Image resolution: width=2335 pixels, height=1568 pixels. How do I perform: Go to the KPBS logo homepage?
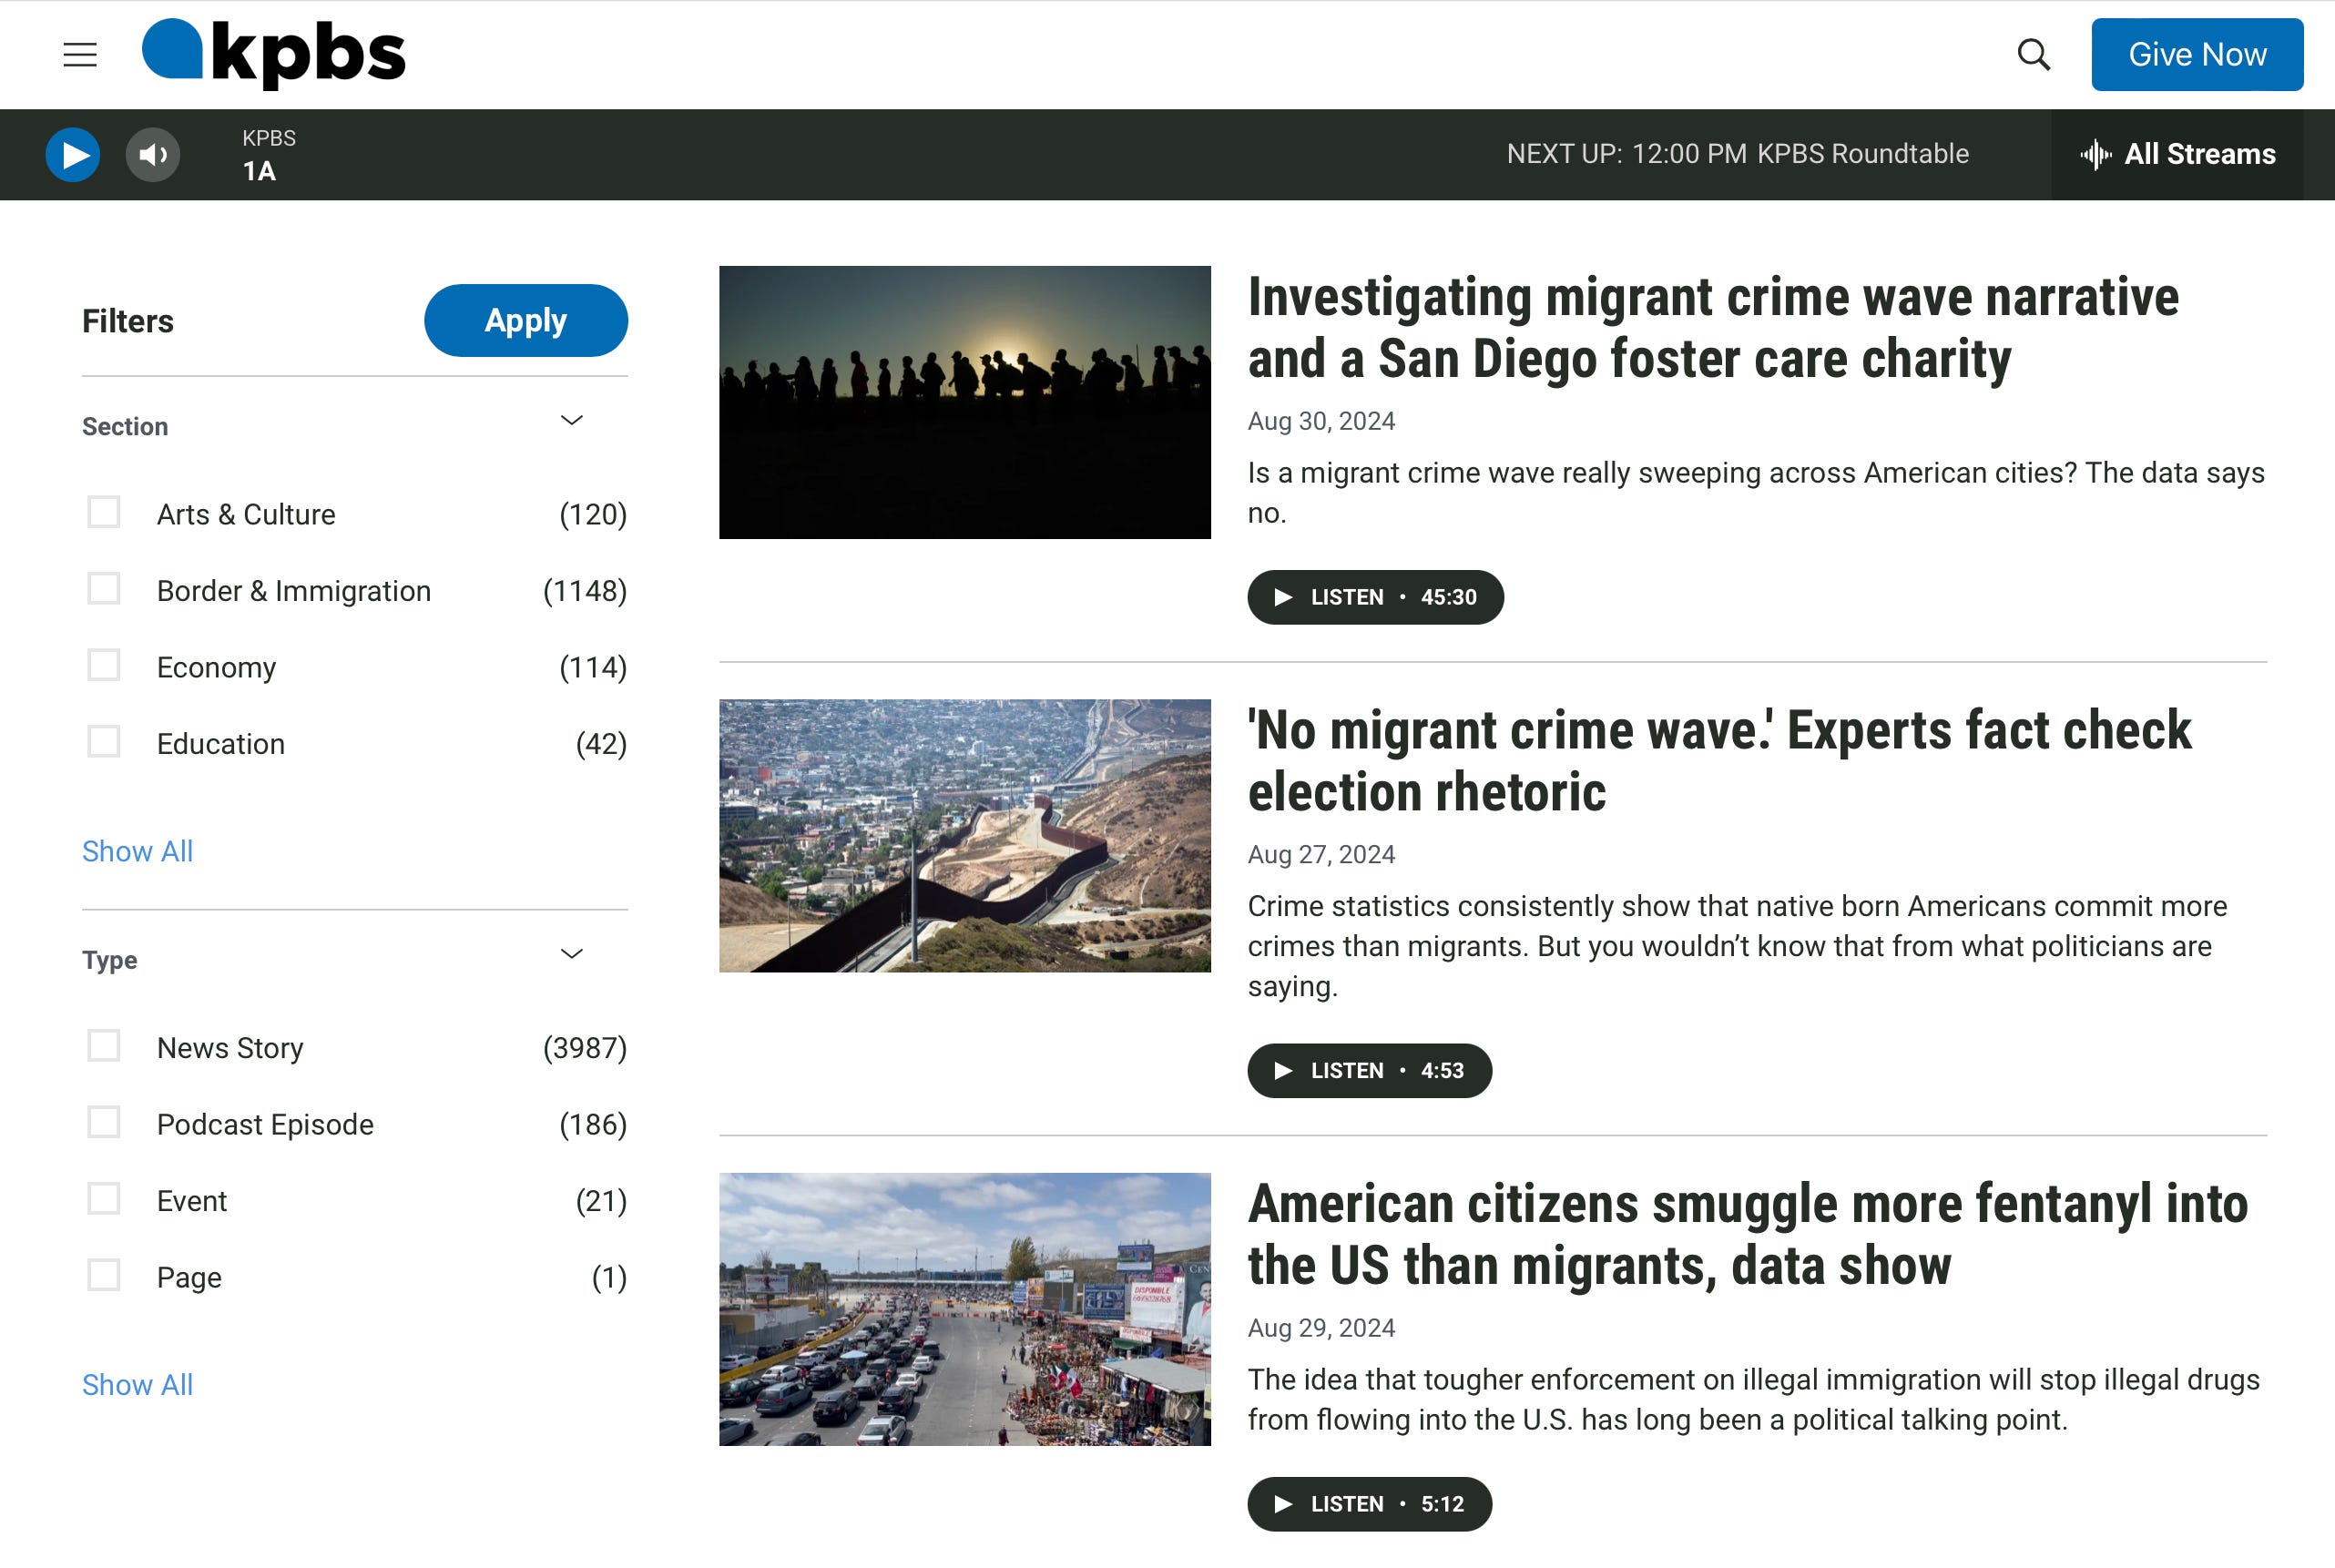[x=273, y=54]
